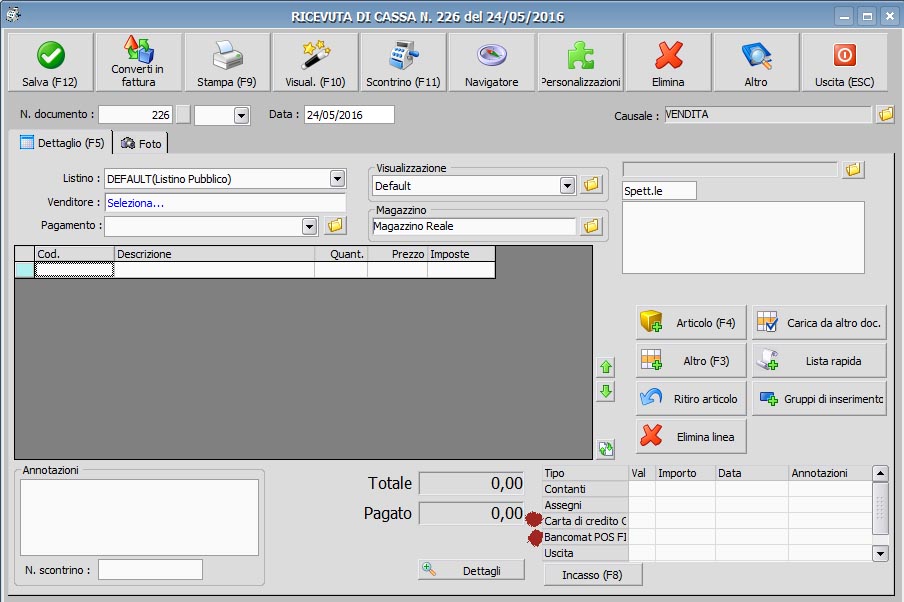Issue receipt with Scontrino (F11)
This screenshot has width=904, height=602.
point(403,62)
